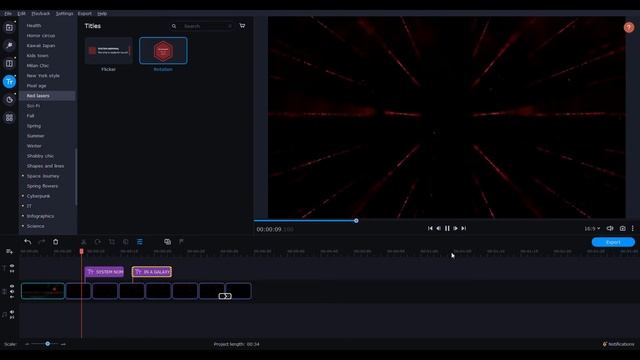Select the Titles tab icon
The image size is (640, 360).
(x=9, y=82)
